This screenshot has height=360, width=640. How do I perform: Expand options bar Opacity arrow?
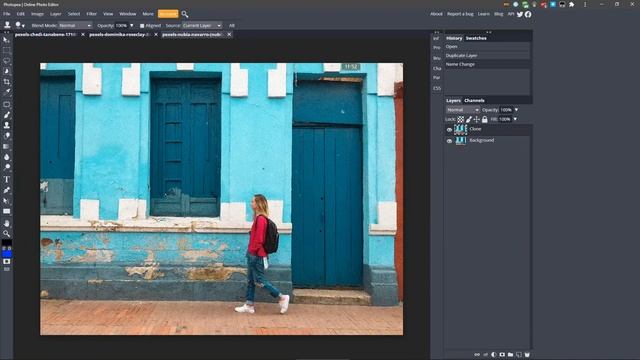(x=131, y=25)
